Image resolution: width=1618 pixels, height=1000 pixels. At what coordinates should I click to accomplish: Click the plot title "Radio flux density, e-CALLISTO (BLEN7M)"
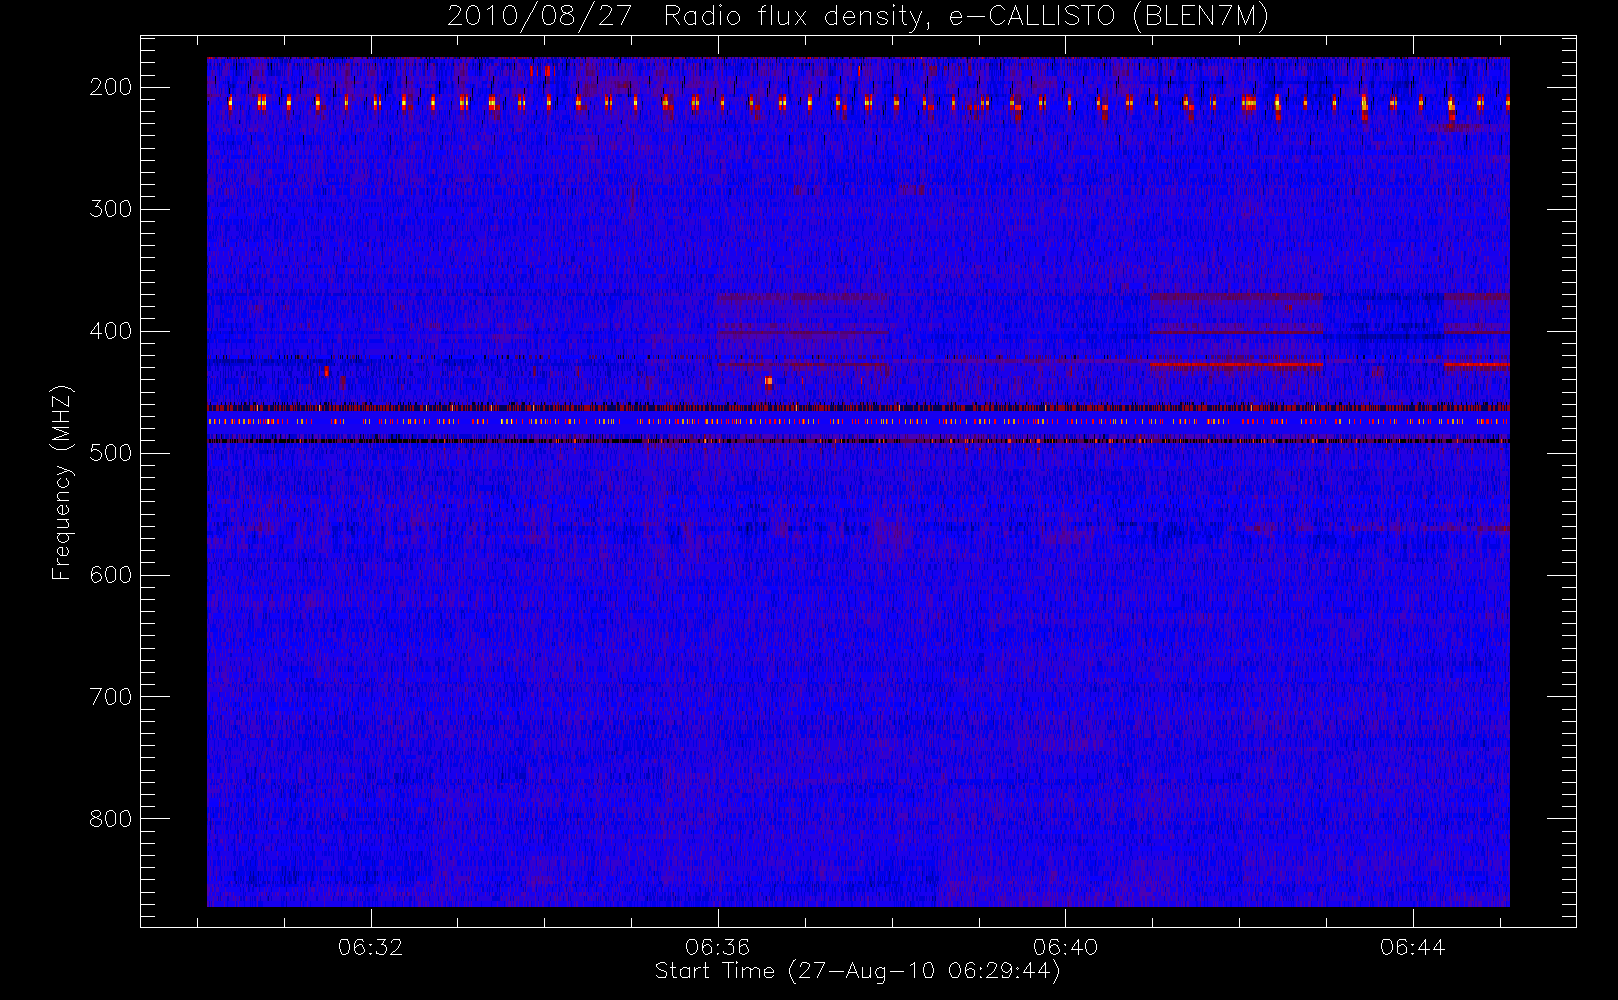pyautogui.click(x=966, y=17)
